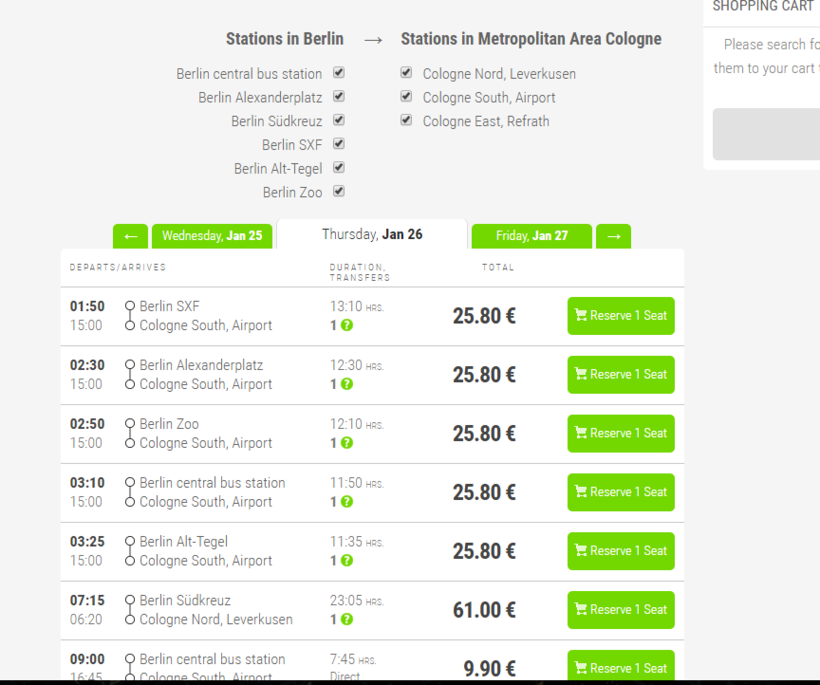Uncheck Cologne Nord, Leverkusen checkbox

(x=406, y=73)
